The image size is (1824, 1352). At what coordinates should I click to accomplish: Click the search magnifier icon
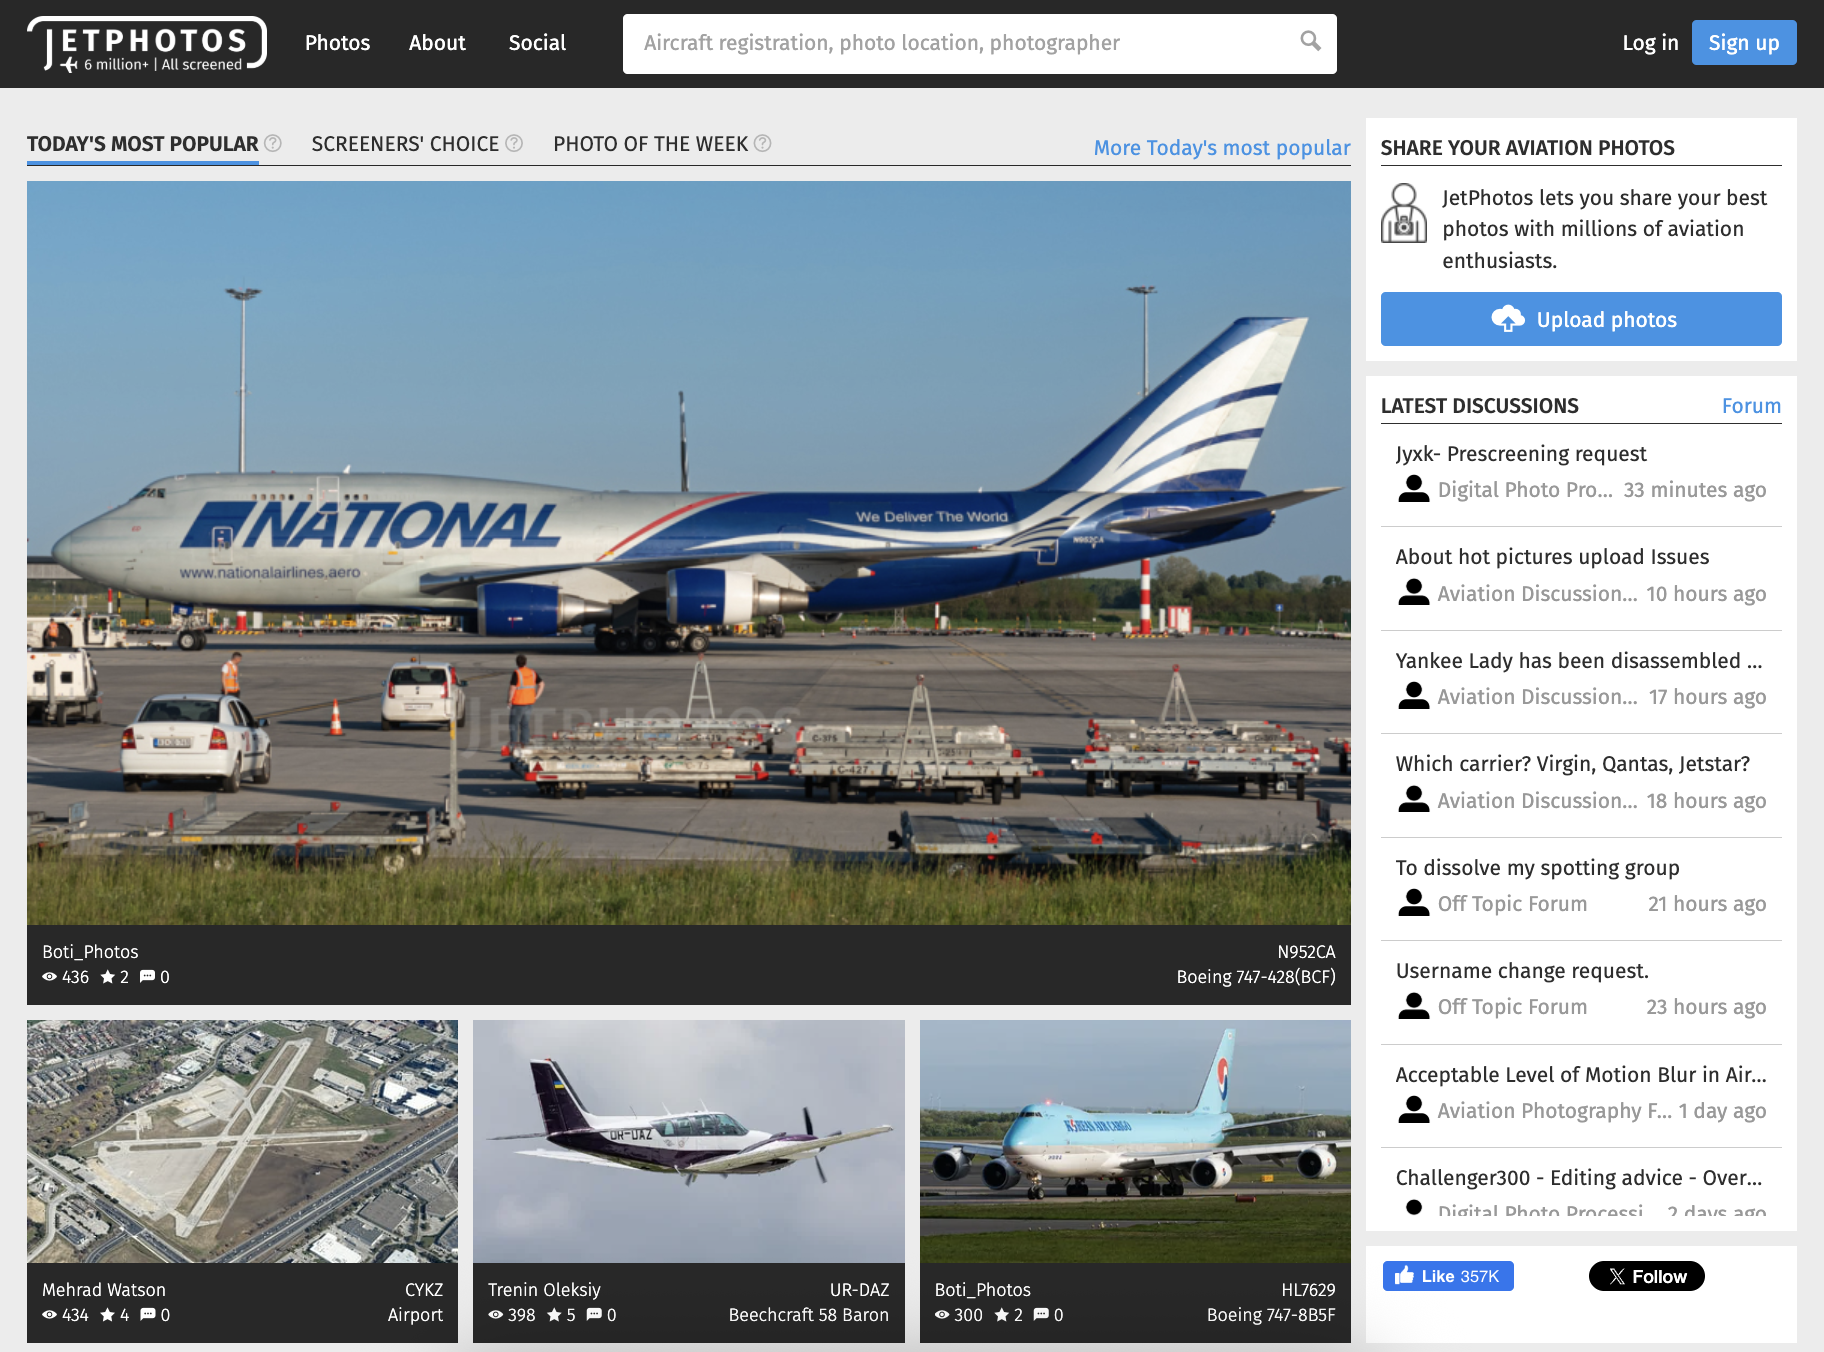pyautogui.click(x=1310, y=41)
